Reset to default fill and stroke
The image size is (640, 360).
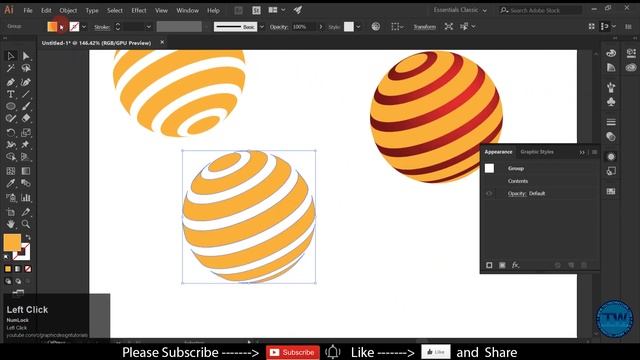tap(6, 257)
